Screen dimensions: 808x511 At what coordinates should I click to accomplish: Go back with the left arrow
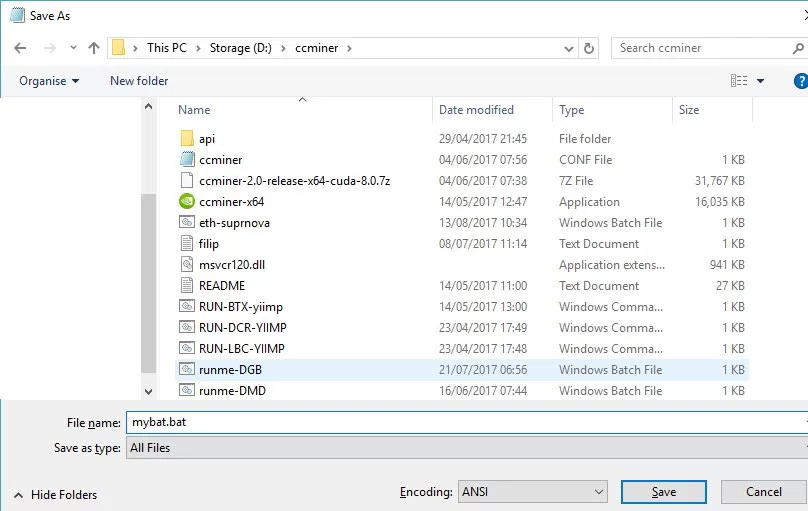tap(20, 48)
